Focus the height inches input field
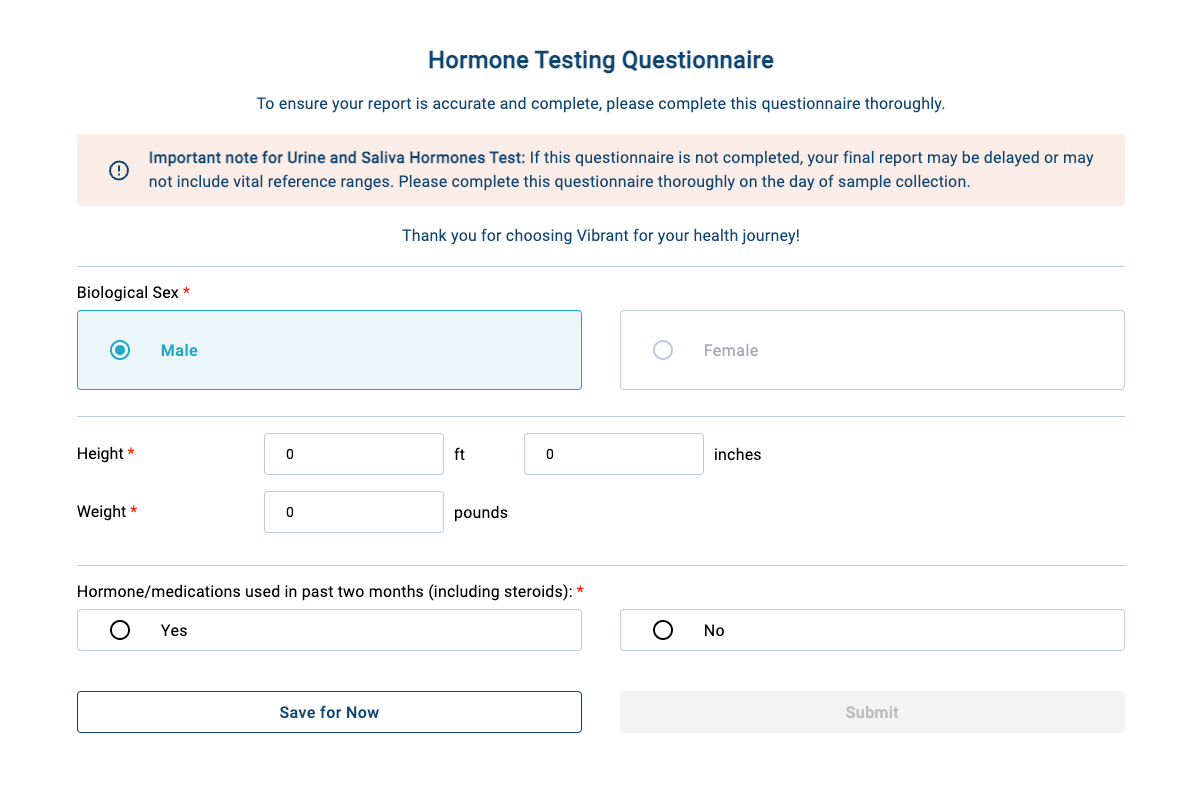 click(613, 454)
